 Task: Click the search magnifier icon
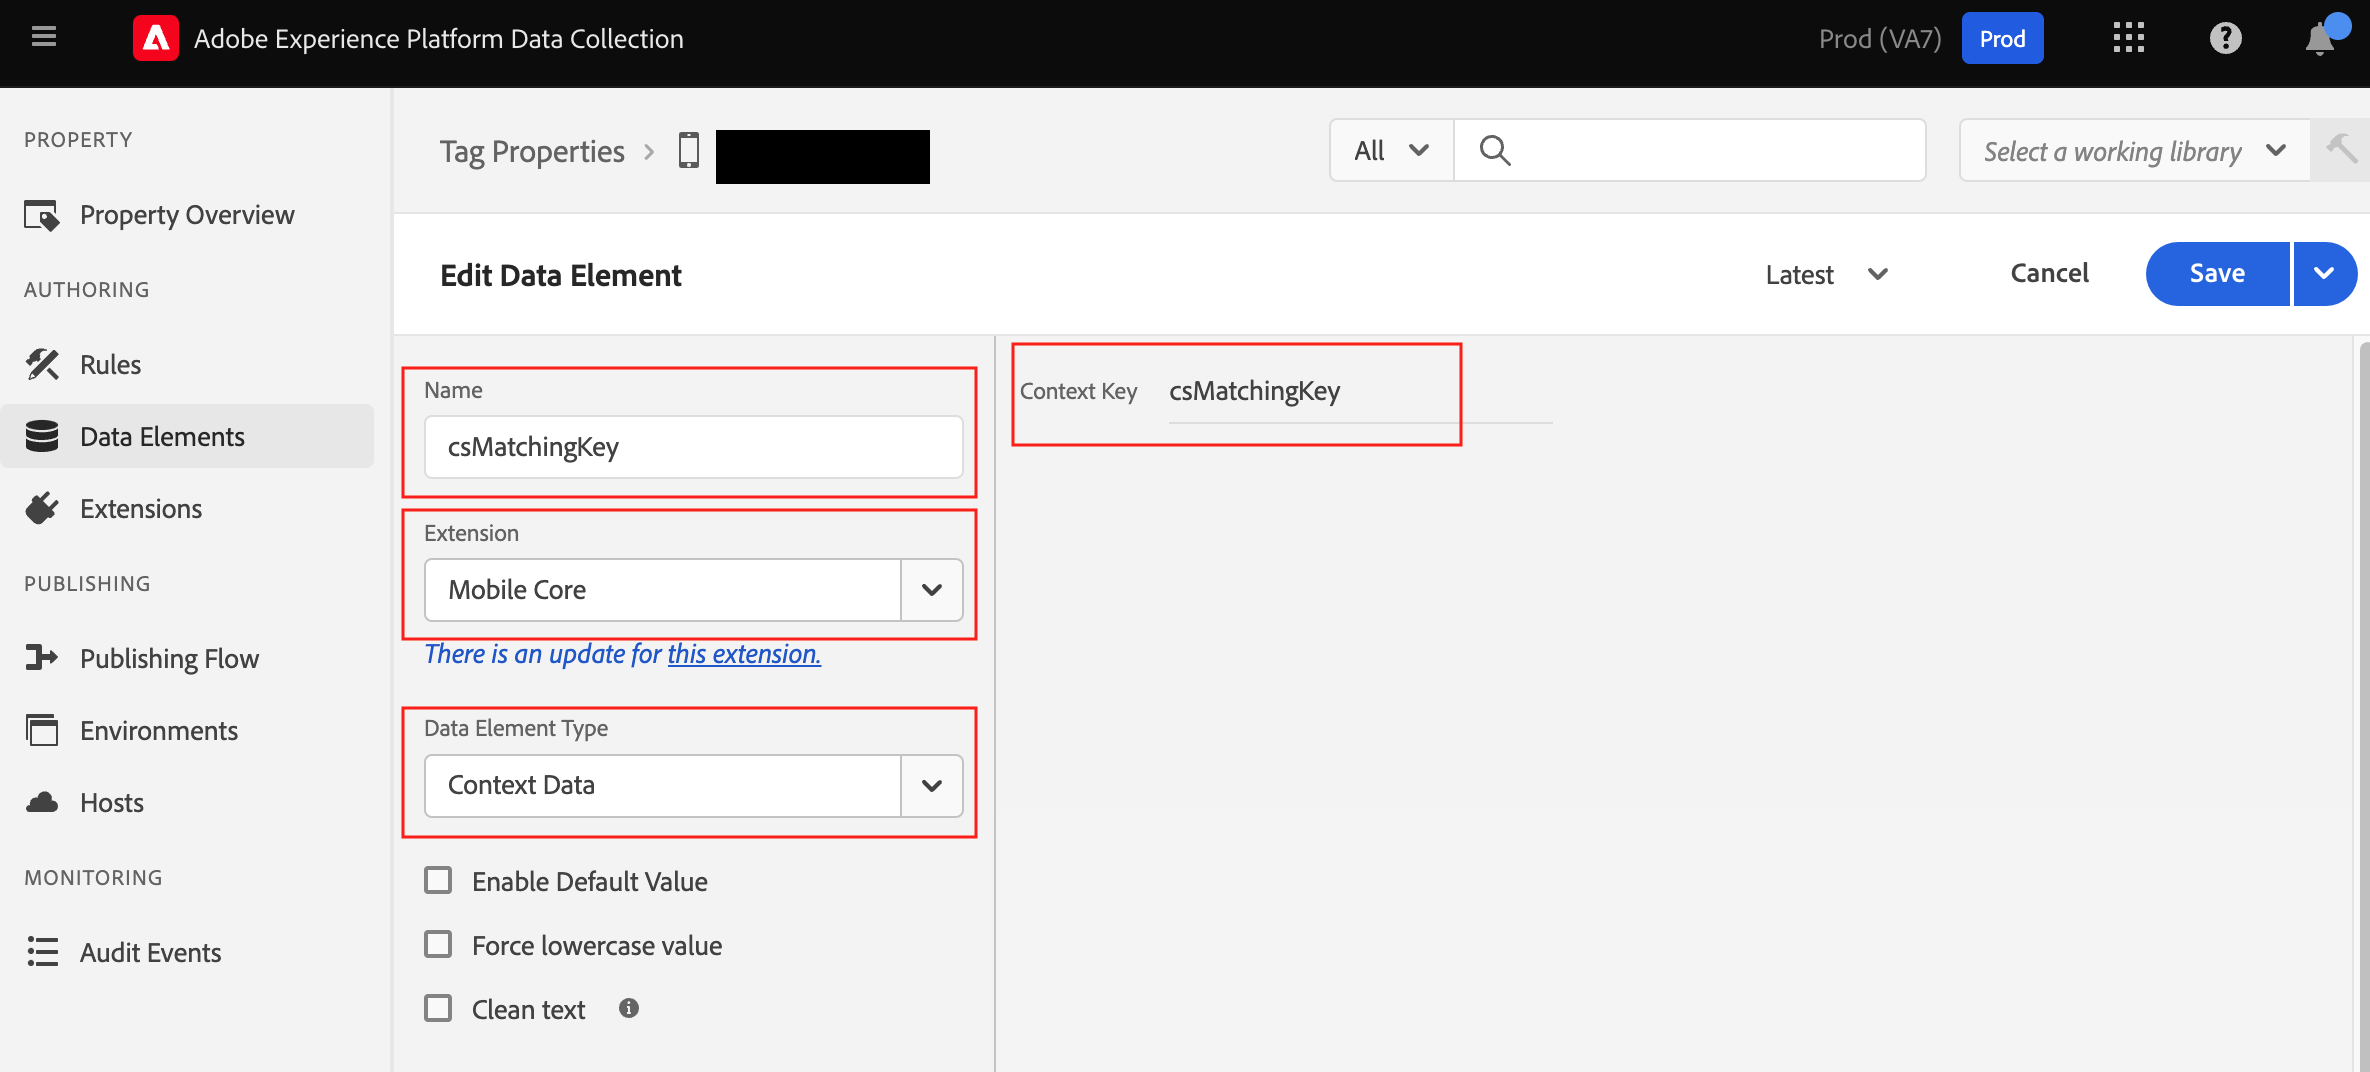1495,150
